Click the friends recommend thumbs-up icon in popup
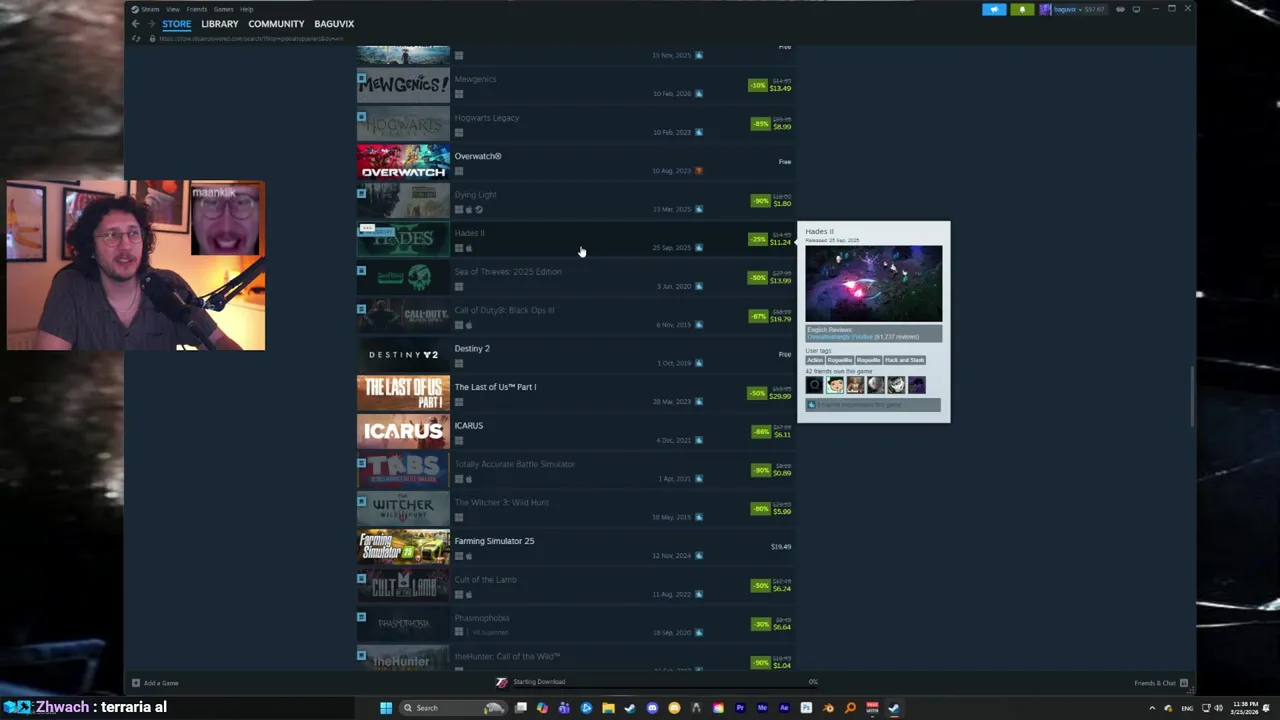Screen dimensions: 1280x720 [x=812, y=405]
